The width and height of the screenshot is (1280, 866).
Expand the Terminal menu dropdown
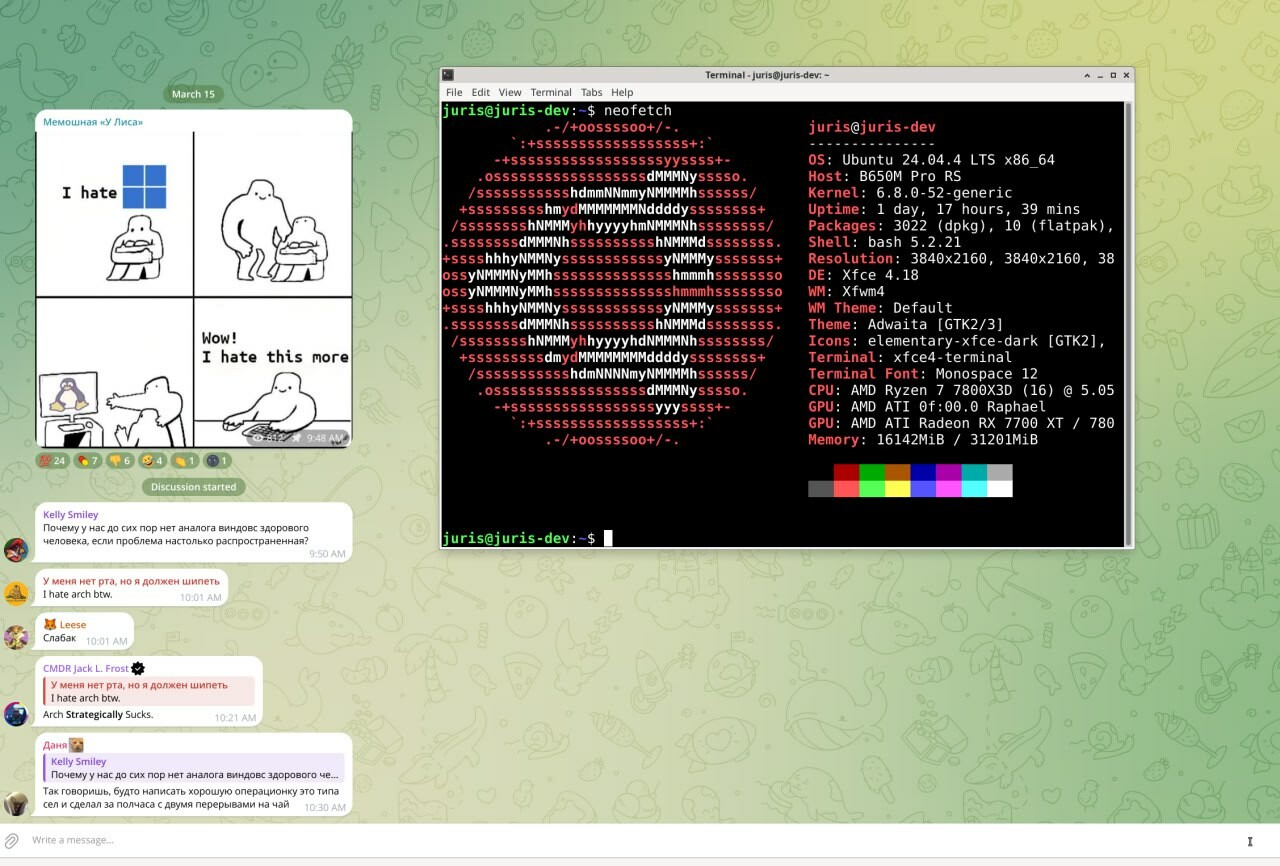point(551,92)
